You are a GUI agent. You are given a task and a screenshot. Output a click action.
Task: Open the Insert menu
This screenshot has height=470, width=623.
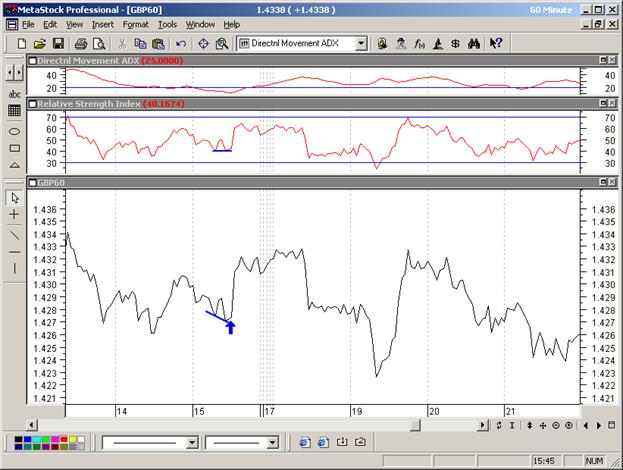click(x=102, y=24)
